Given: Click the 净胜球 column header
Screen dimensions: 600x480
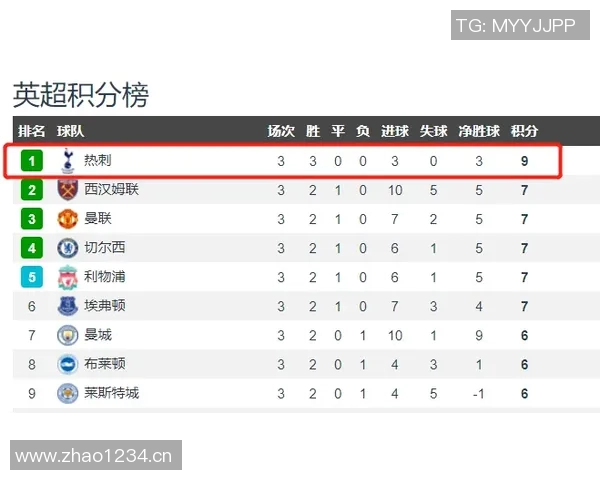Looking at the screenshot, I should [x=479, y=131].
